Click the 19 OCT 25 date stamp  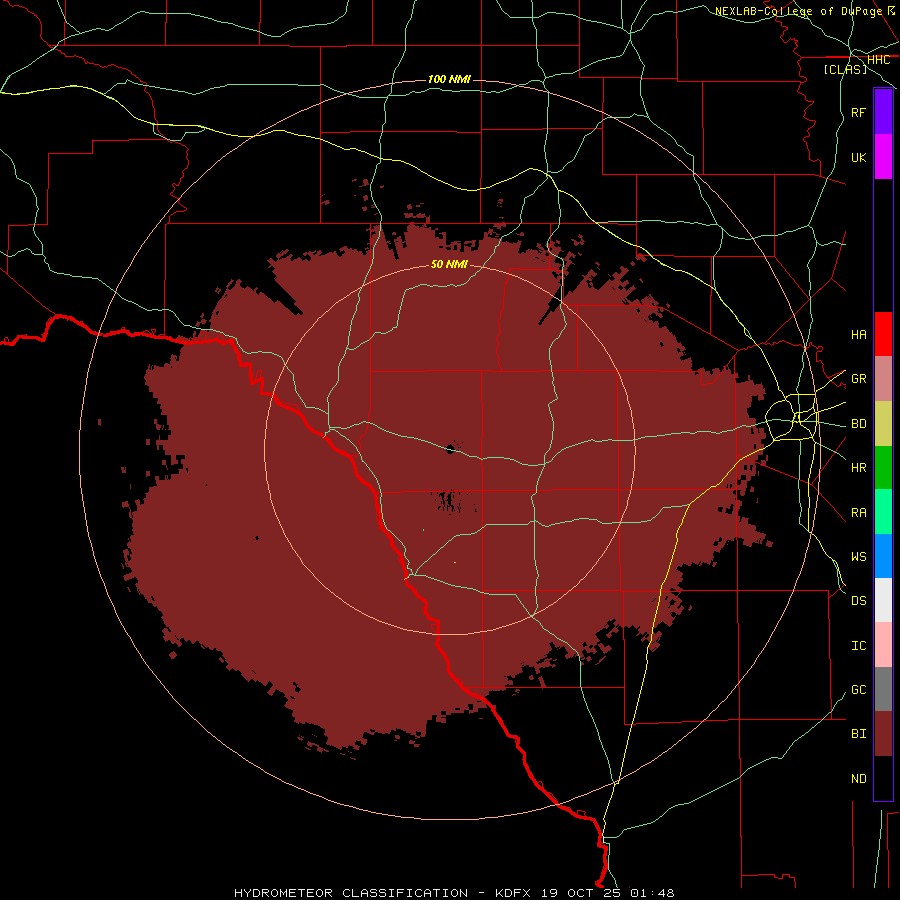coord(582,893)
